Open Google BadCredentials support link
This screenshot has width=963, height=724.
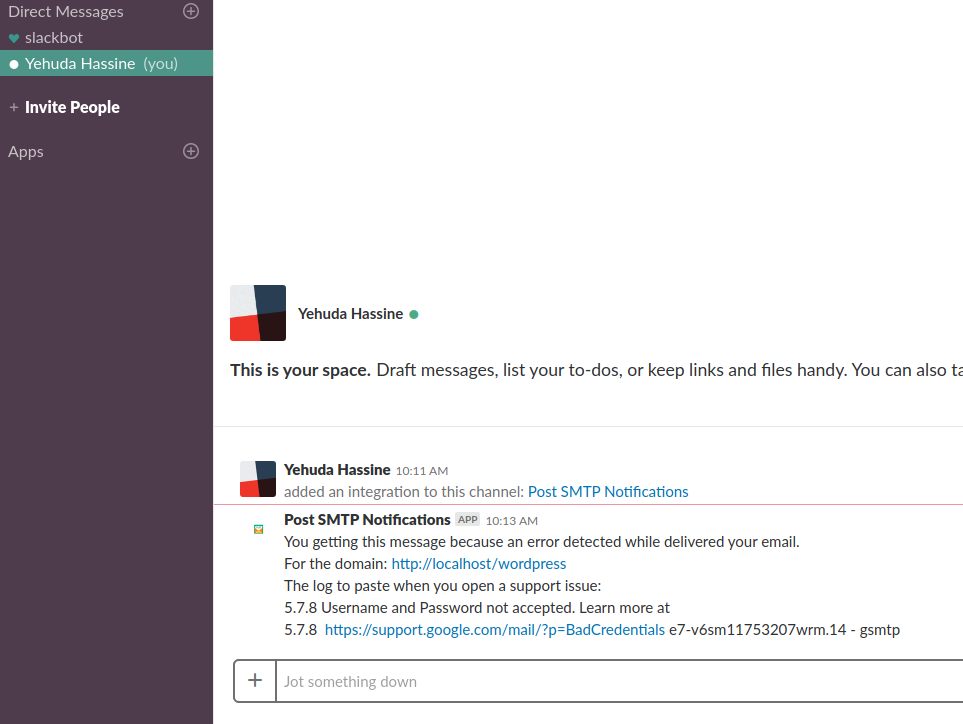[494, 630]
